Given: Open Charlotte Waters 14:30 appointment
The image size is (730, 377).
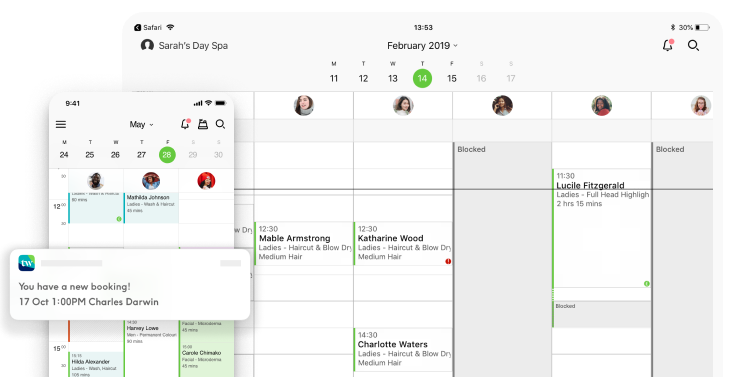Looking at the screenshot, I should [x=403, y=350].
